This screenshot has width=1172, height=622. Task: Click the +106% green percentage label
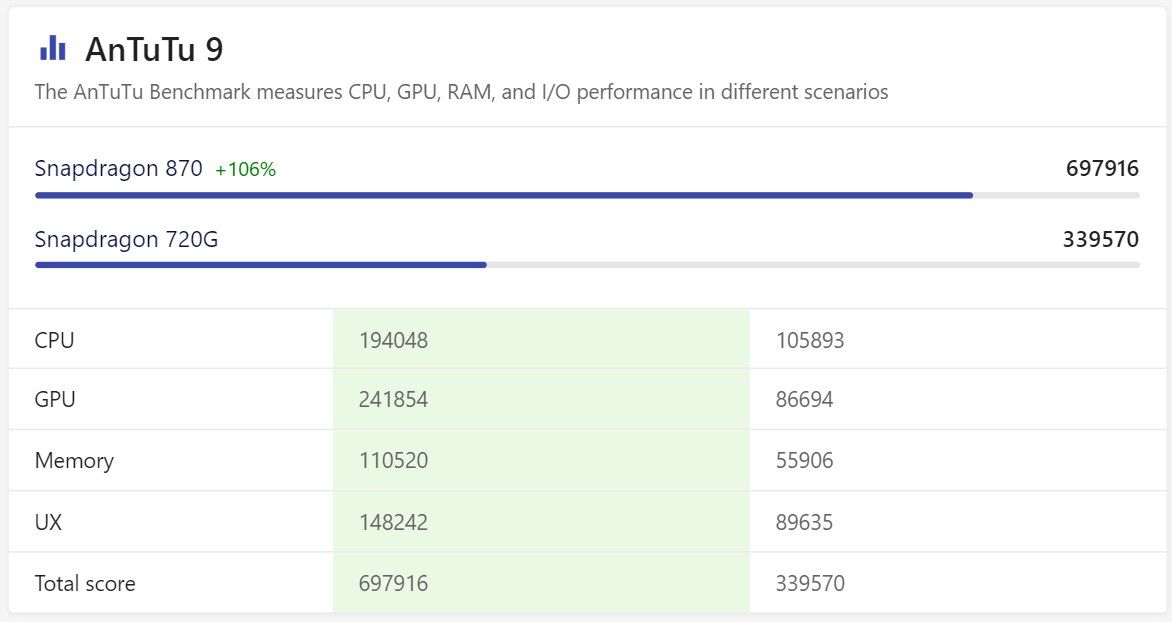pos(245,170)
